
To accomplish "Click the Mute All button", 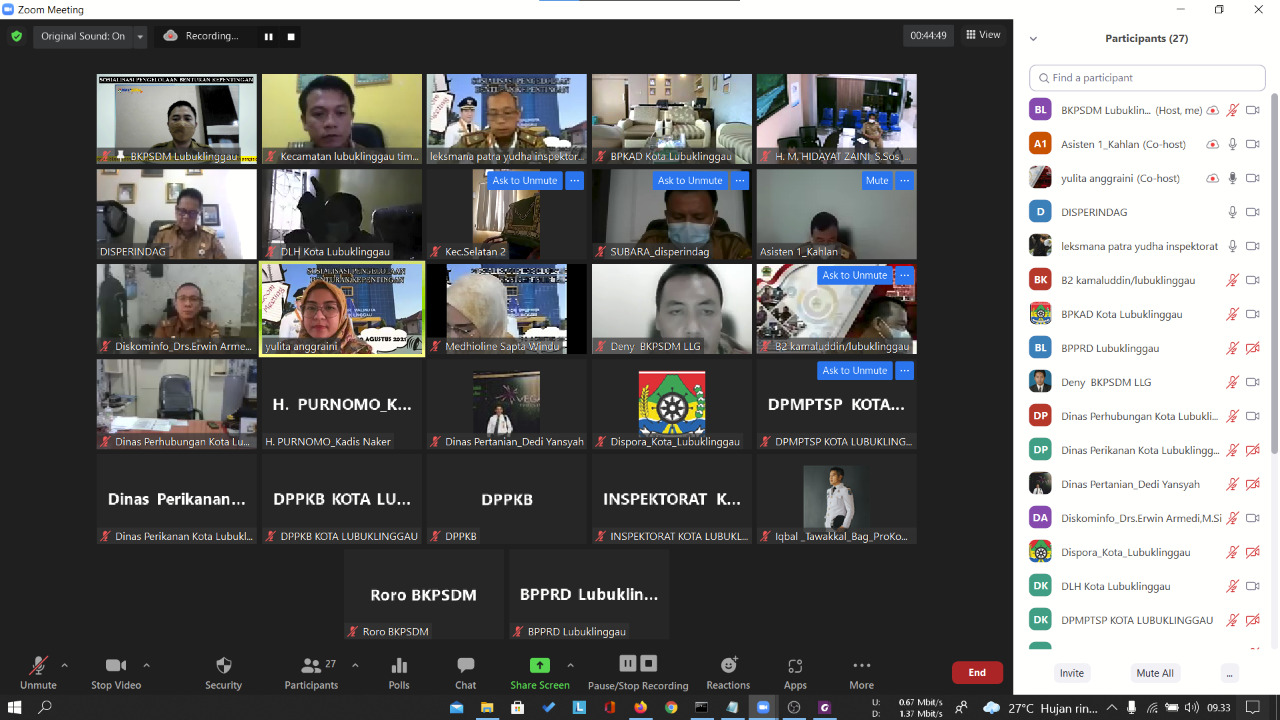I will (1154, 673).
